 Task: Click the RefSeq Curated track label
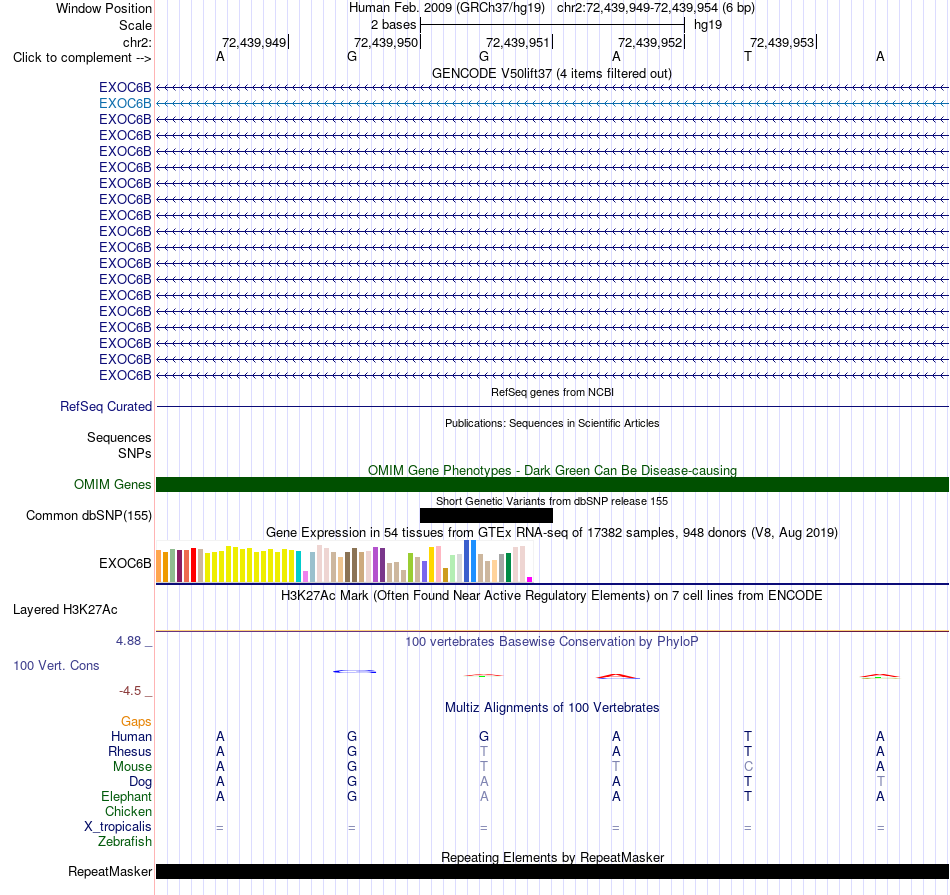tap(106, 407)
